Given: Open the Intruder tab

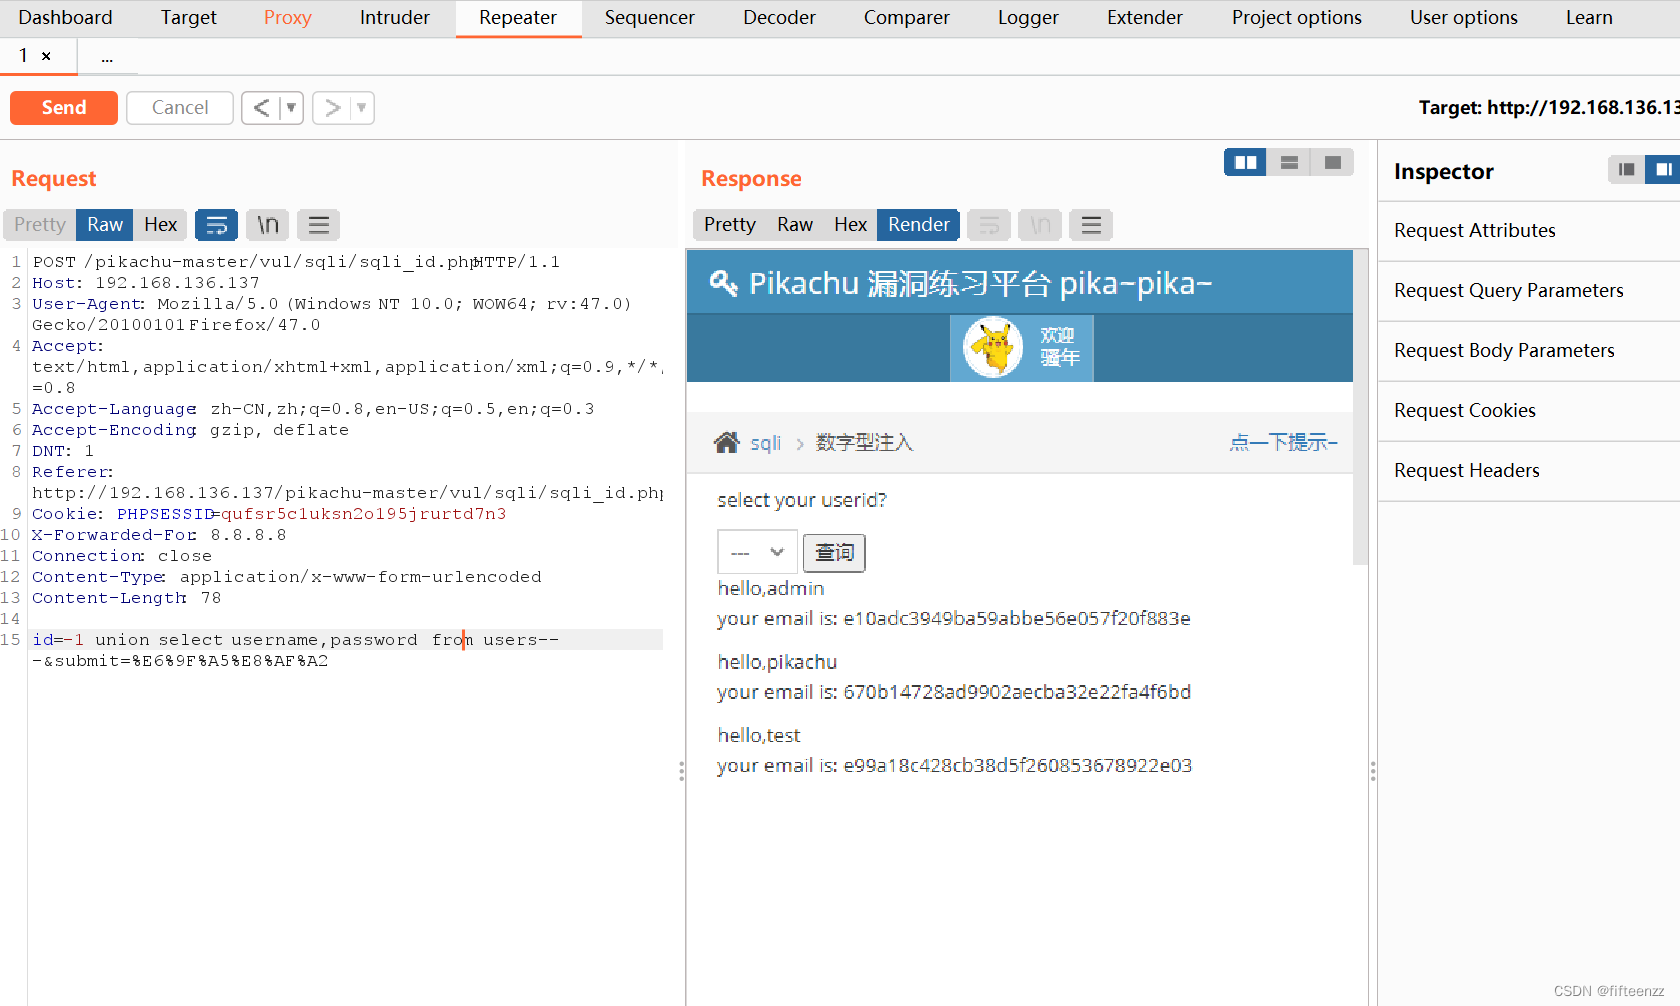Looking at the screenshot, I should point(394,18).
